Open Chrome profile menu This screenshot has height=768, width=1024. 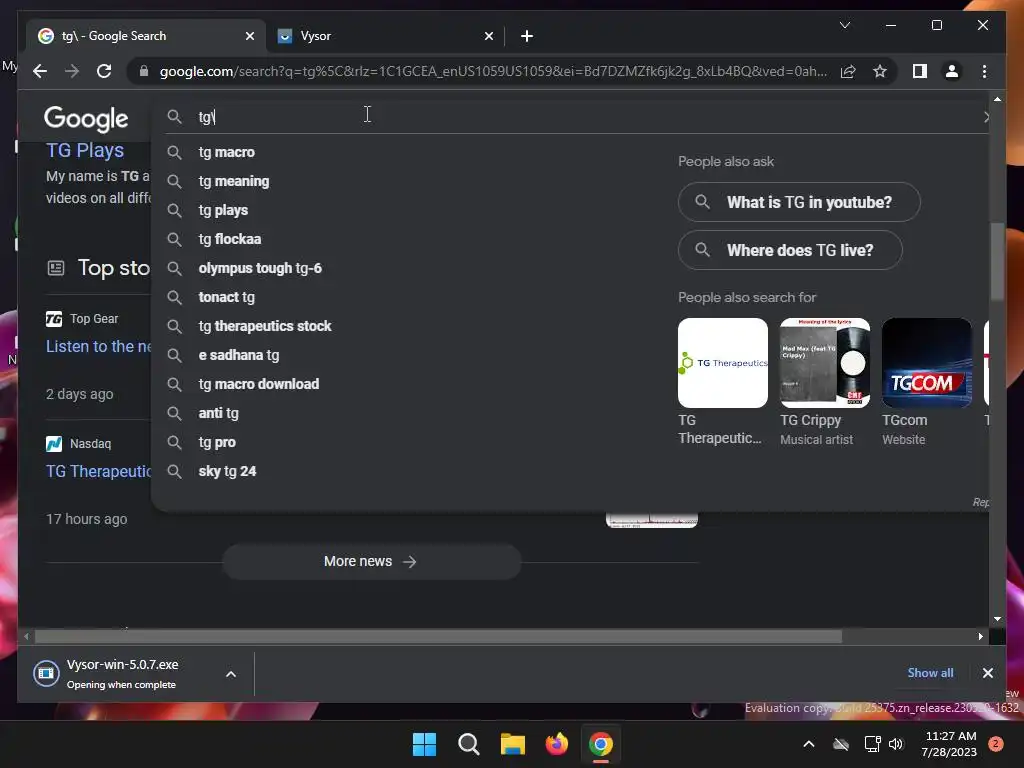tap(952, 71)
